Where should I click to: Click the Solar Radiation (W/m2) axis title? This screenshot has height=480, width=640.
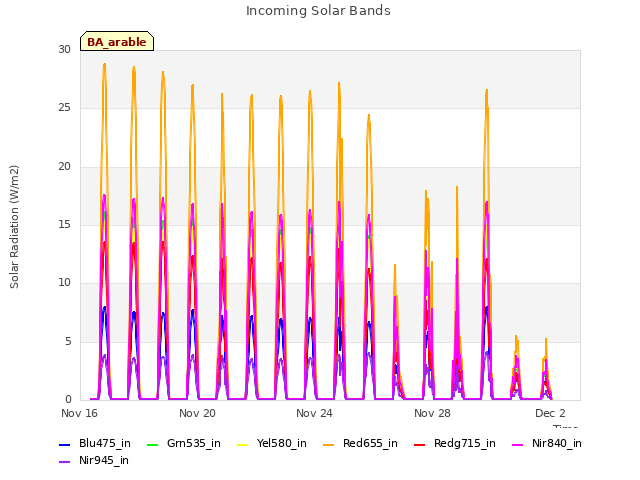coord(14,227)
